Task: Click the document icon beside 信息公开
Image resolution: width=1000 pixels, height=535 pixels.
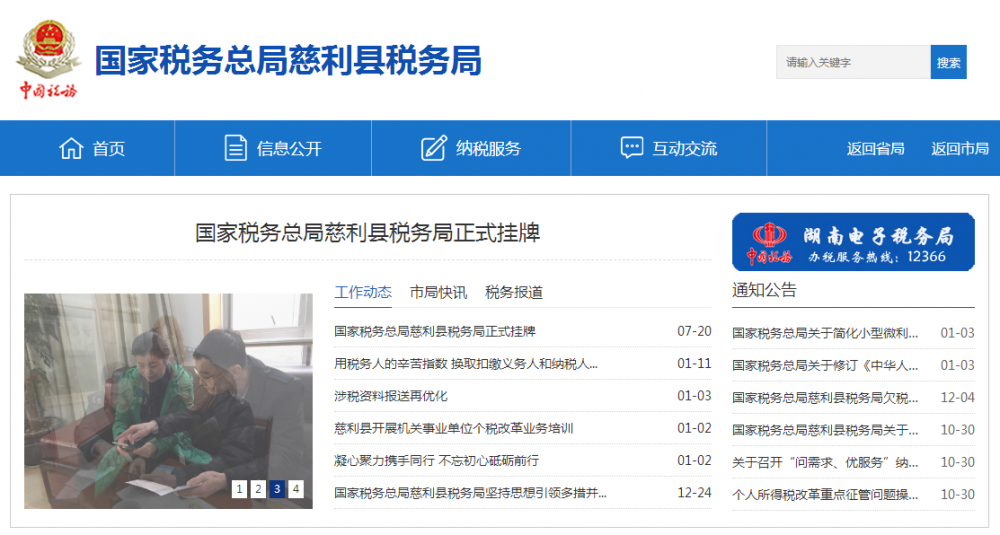Action: [235, 148]
